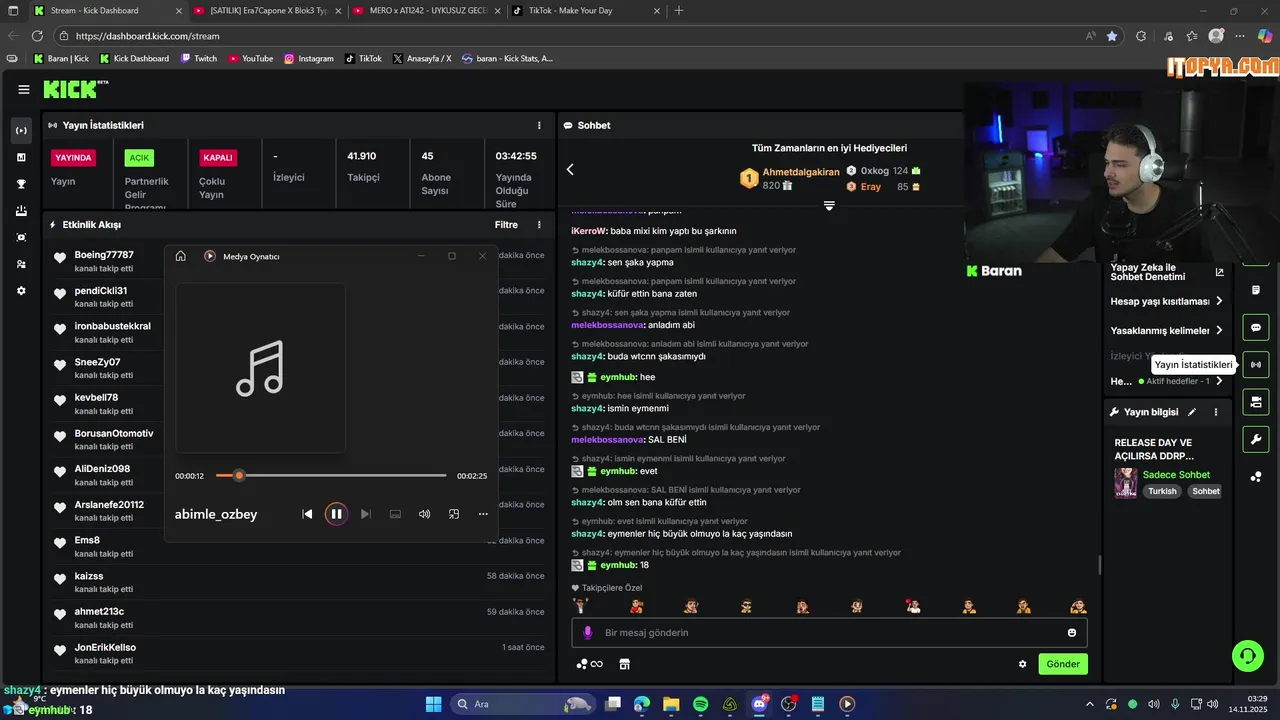Click the Sadece Sohbet category link

(1176, 475)
